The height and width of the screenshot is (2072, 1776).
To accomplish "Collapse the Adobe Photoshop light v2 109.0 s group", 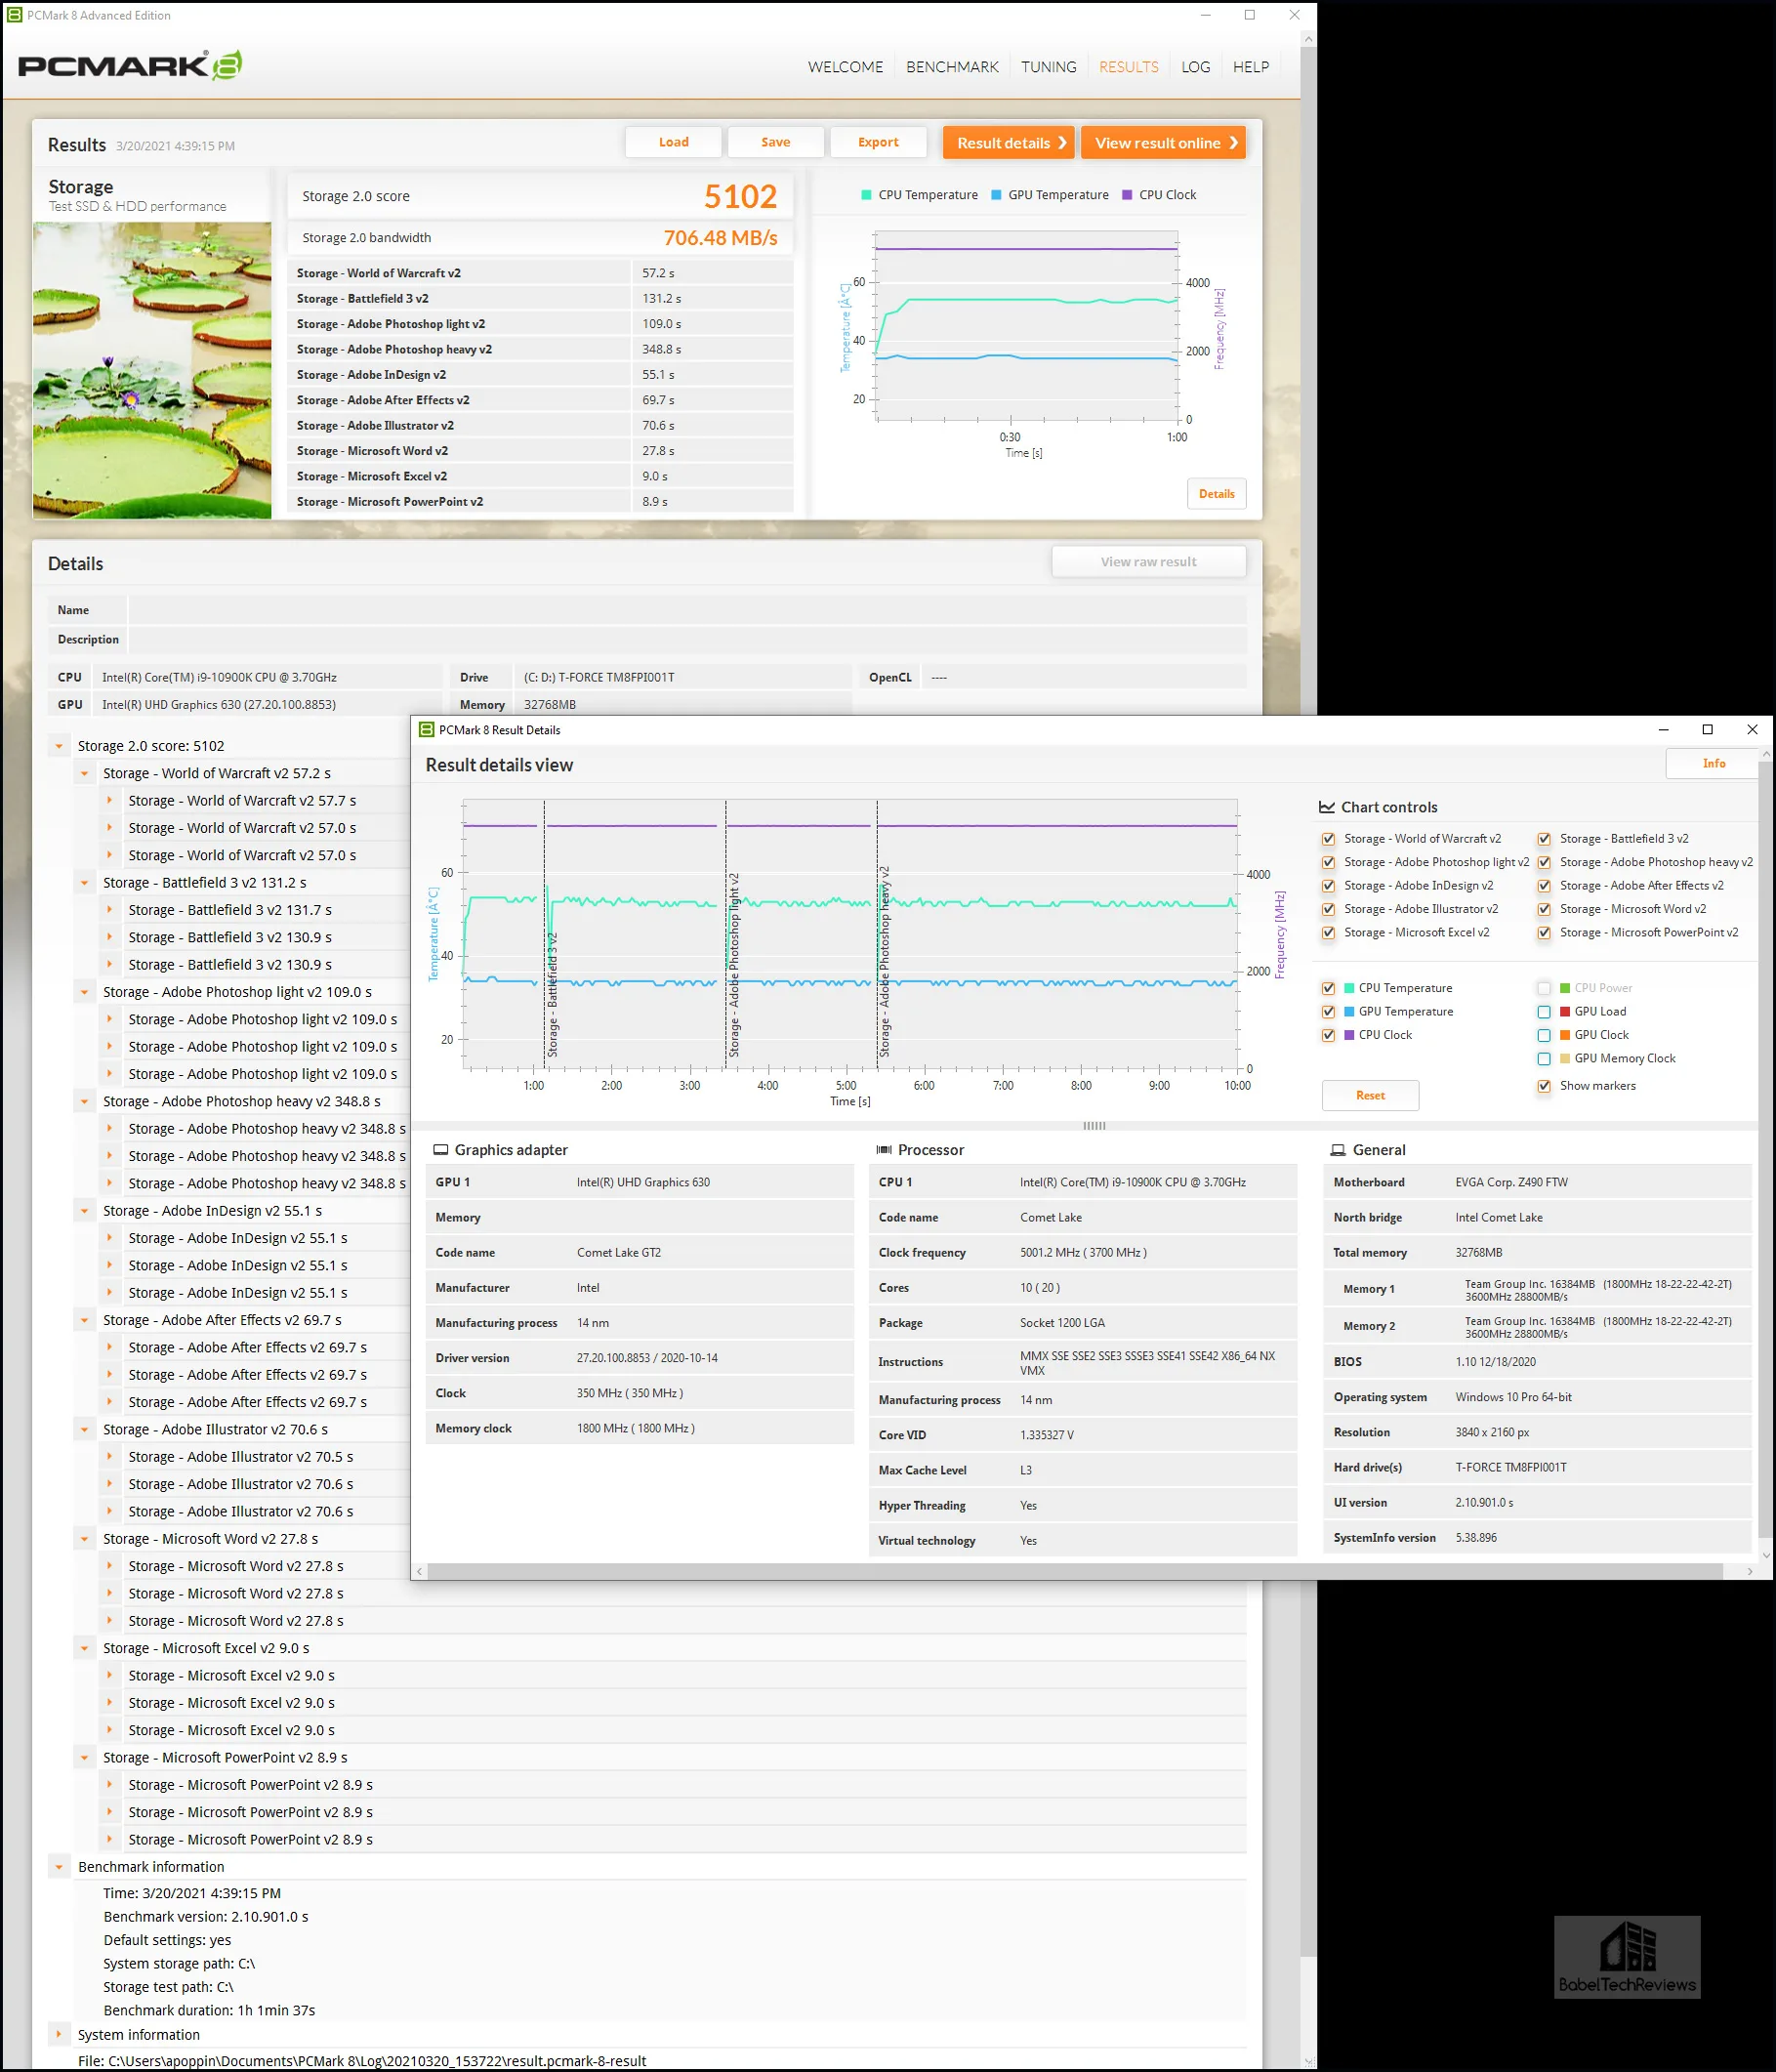I will point(84,992).
